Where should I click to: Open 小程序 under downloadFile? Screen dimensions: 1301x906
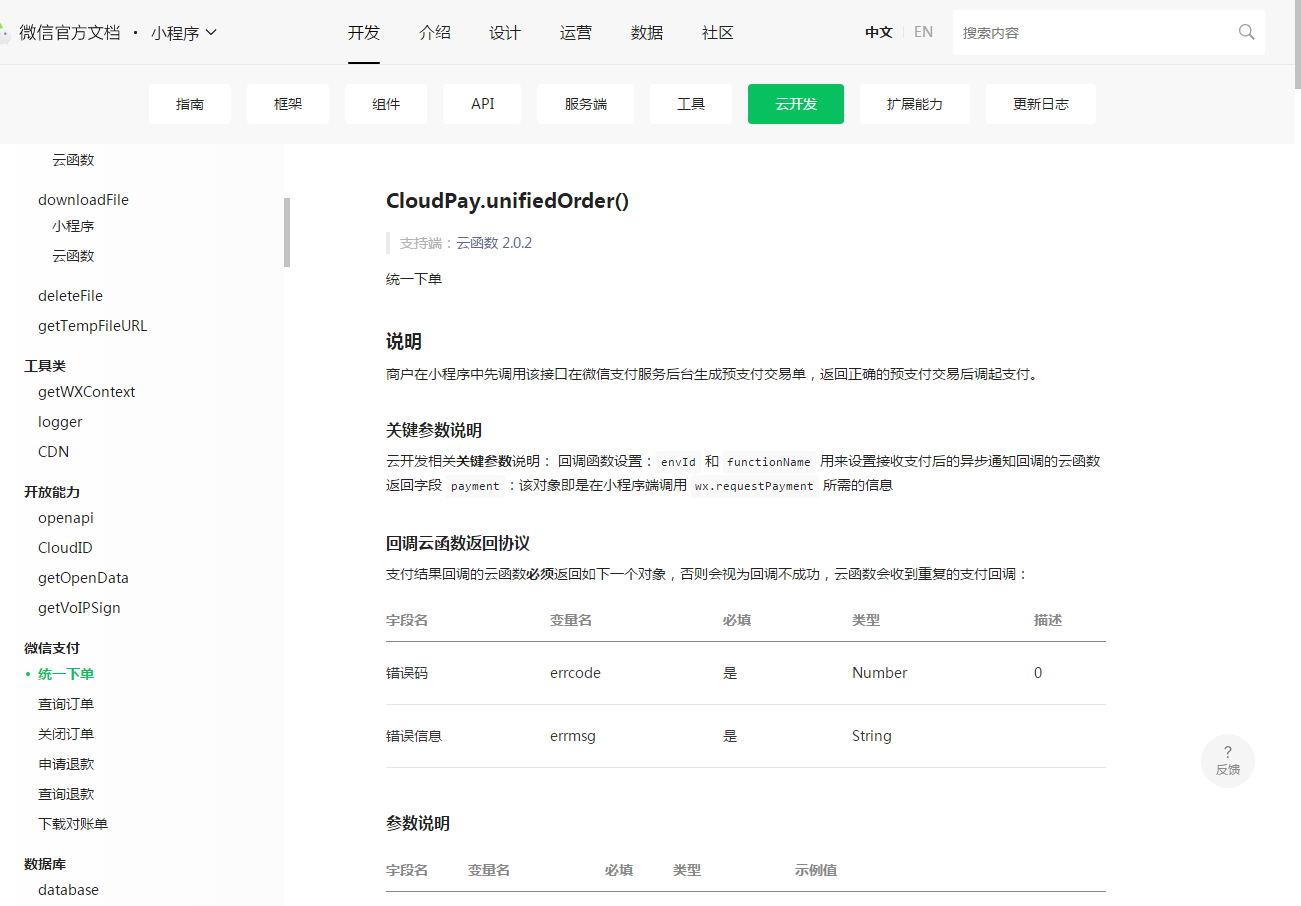click(73, 226)
